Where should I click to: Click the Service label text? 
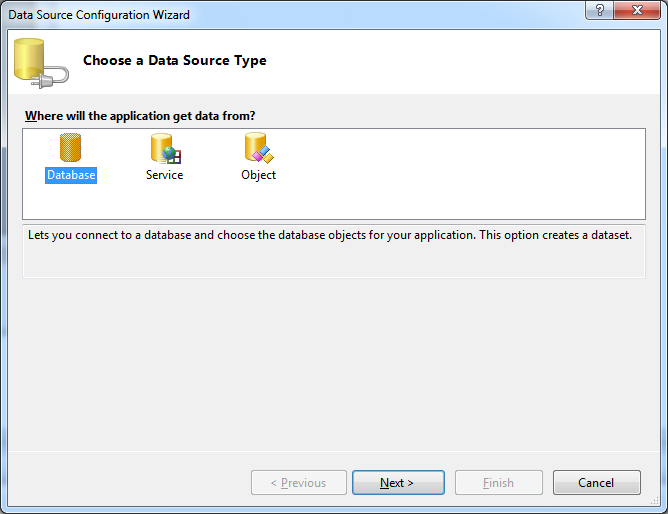click(x=164, y=175)
